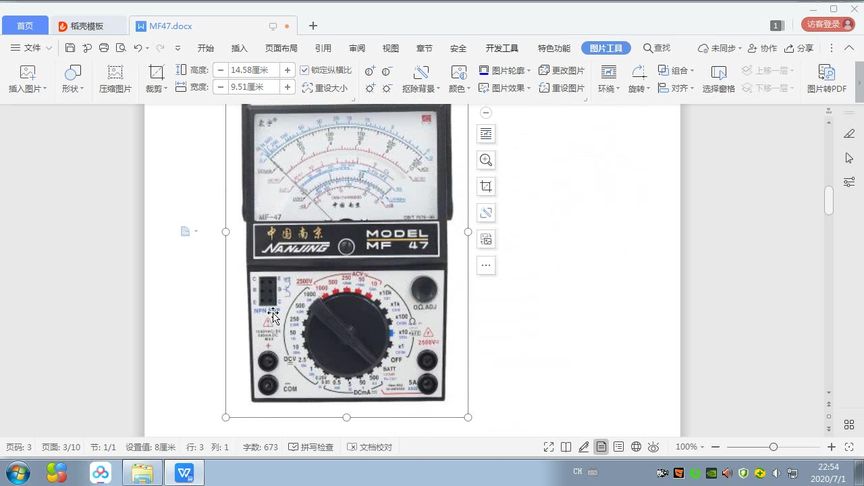Open the Selection Pane (选择窗格)
The width and height of the screenshot is (864, 486).
719,78
